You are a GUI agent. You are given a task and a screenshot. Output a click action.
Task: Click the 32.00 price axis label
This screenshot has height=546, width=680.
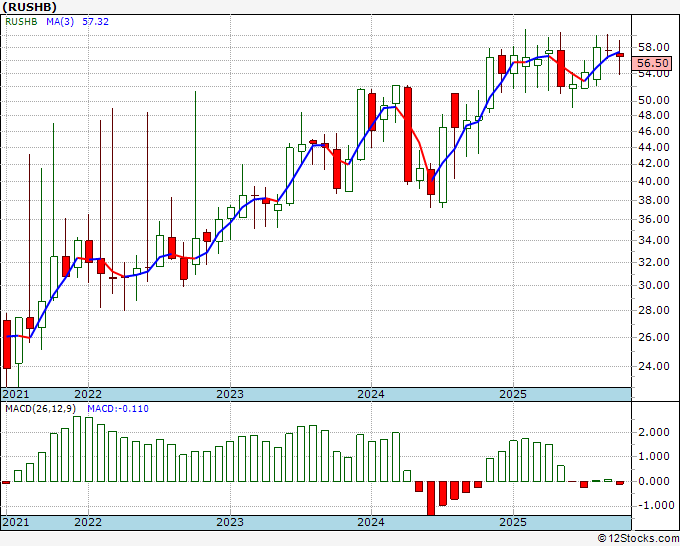click(653, 262)
